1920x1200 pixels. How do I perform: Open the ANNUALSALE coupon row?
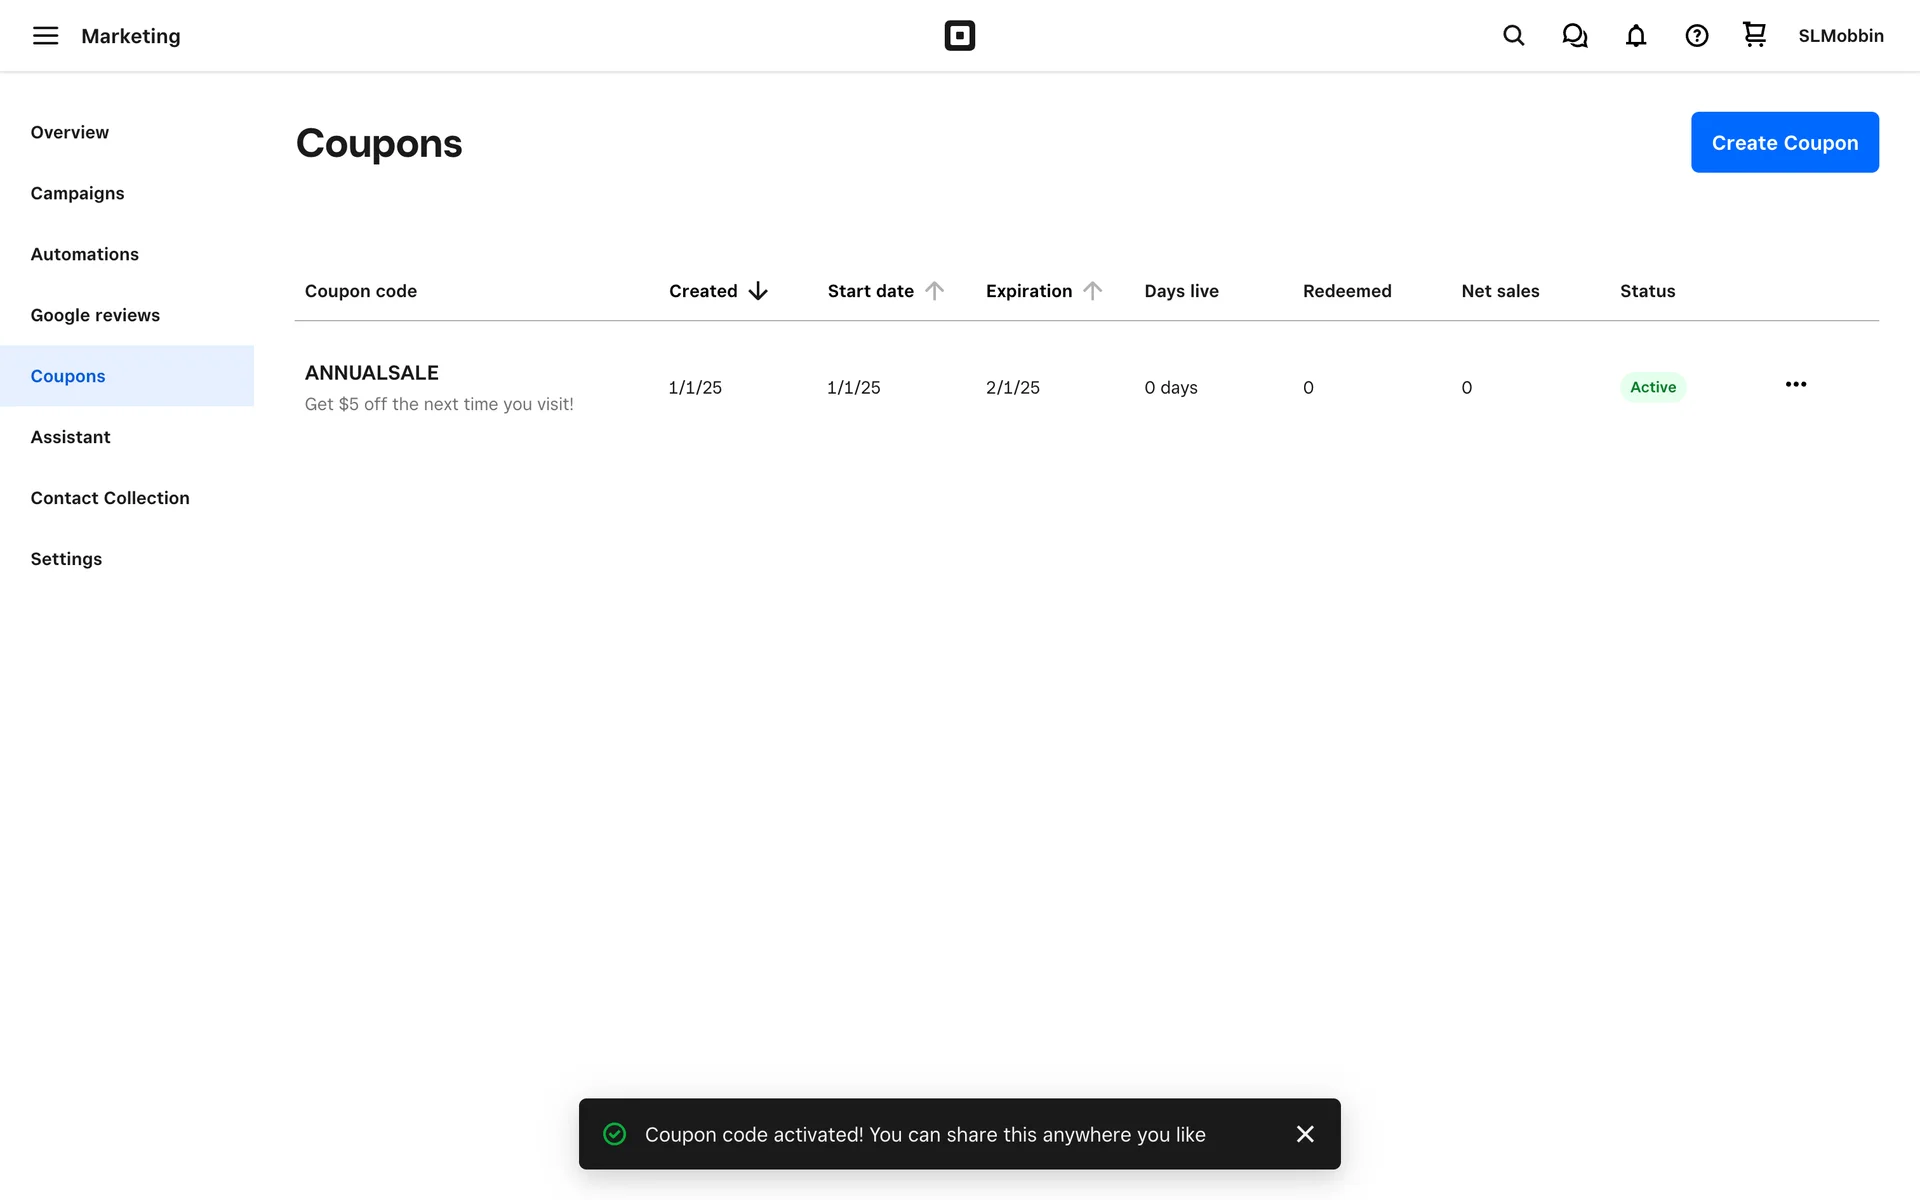tap(371, 373)
